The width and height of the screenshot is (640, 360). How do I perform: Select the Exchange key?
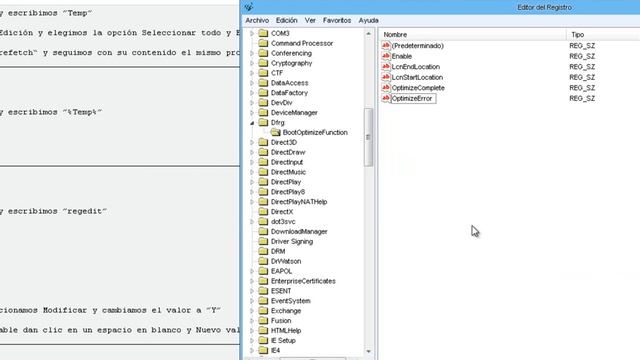coord(286,311)
